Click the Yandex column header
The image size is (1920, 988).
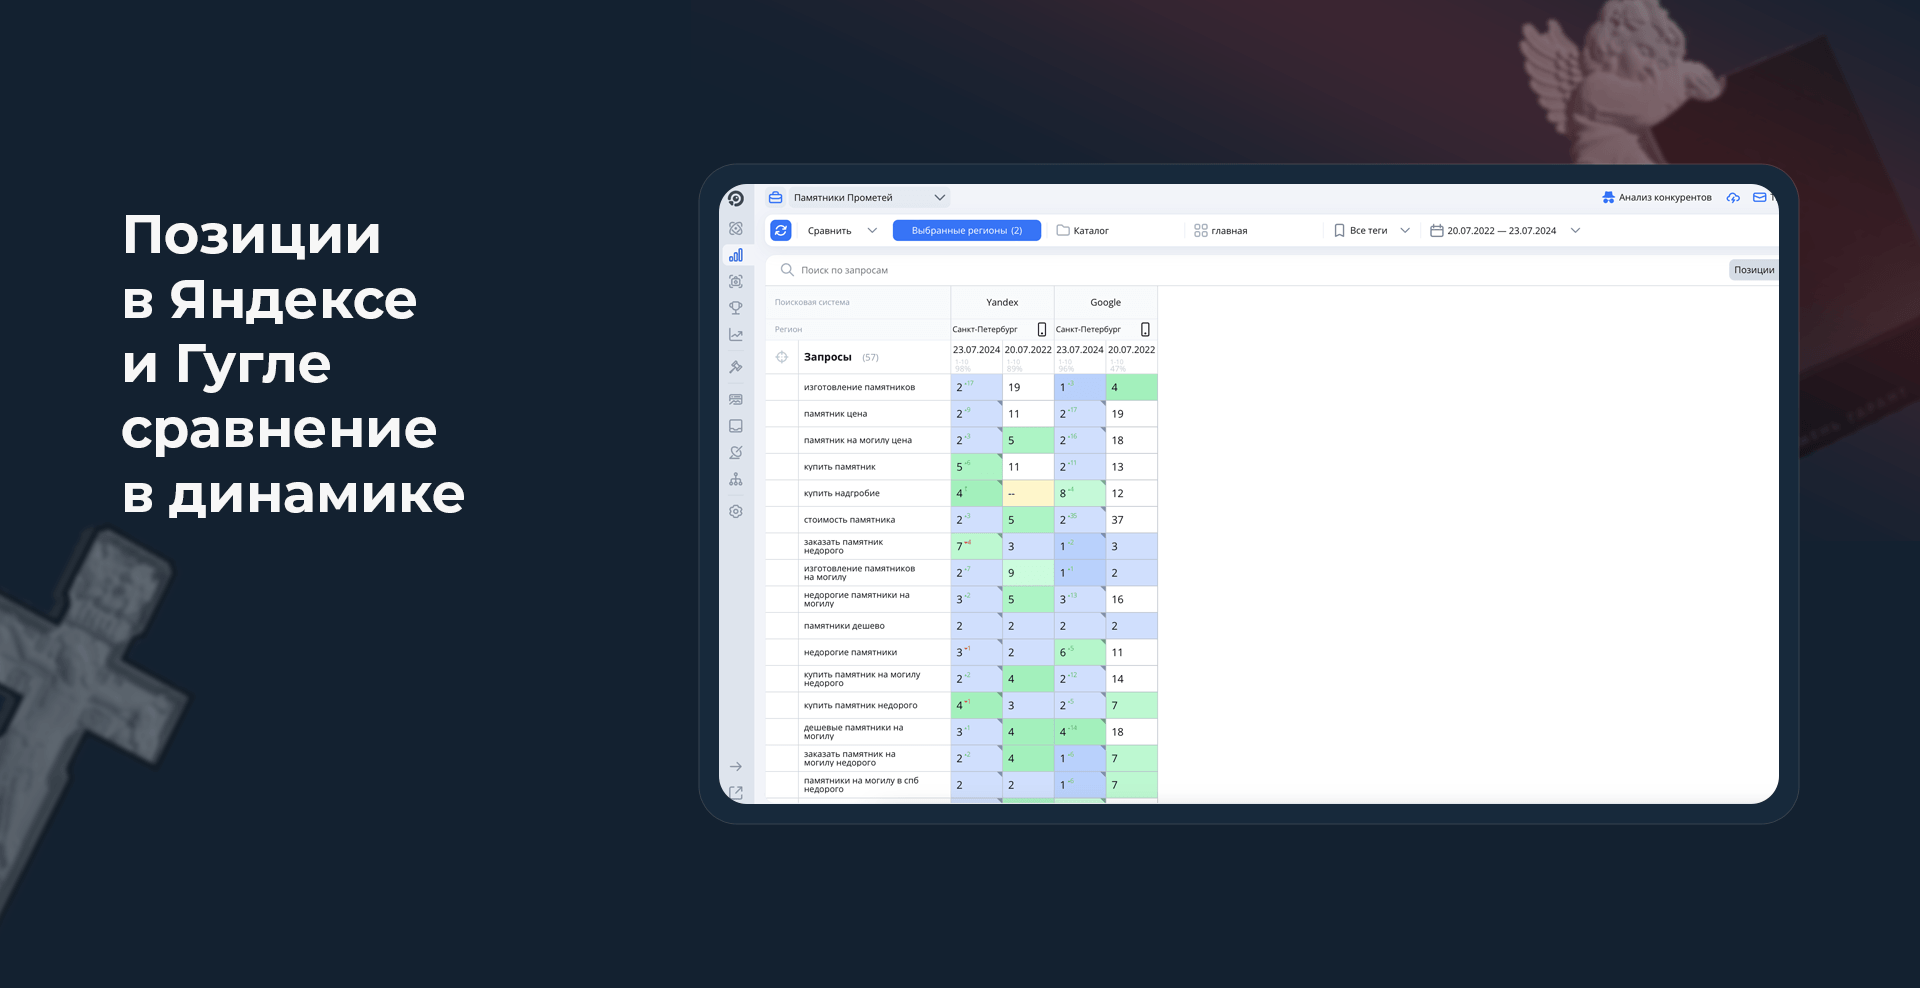pyautogui.click(x=1002, y=302)
